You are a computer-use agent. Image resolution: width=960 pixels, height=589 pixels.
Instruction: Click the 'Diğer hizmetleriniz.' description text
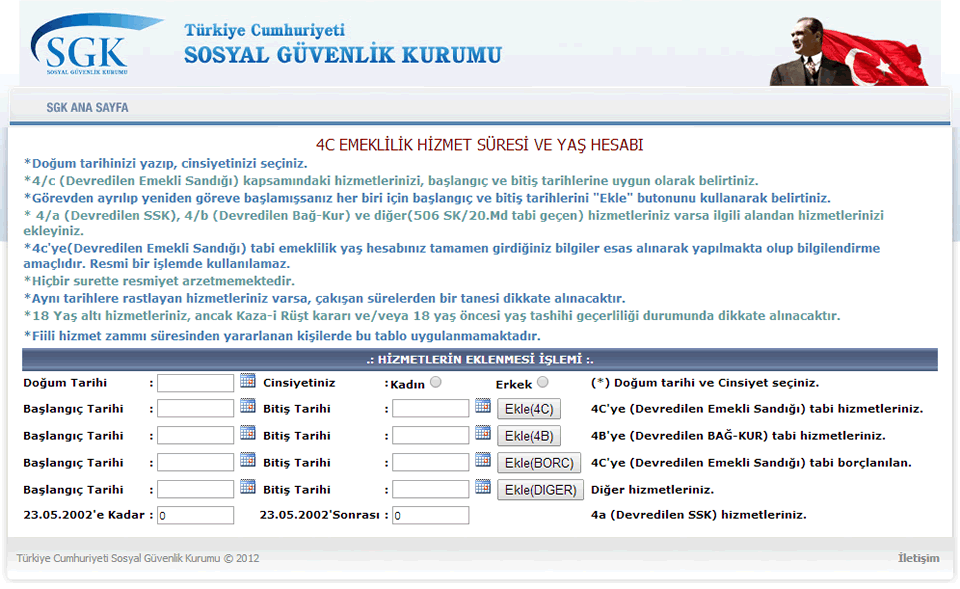pos(652,490)
